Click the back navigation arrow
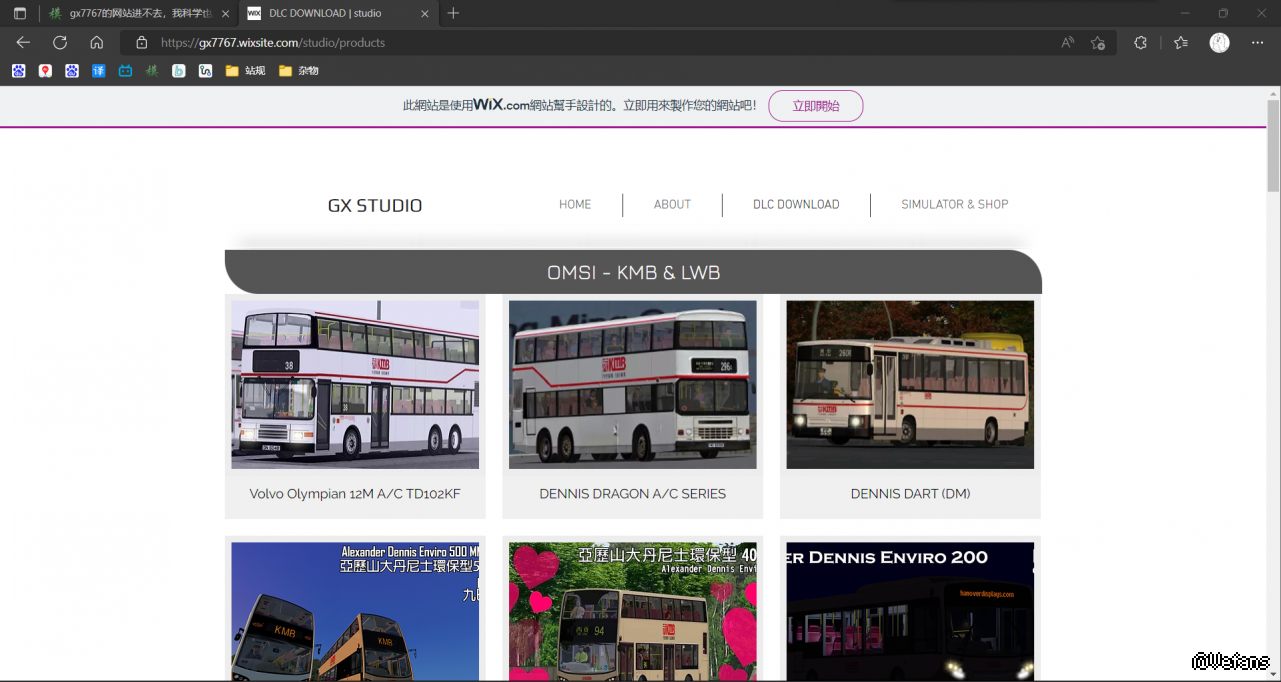1281x682 pixels. [x=23, y=43]
